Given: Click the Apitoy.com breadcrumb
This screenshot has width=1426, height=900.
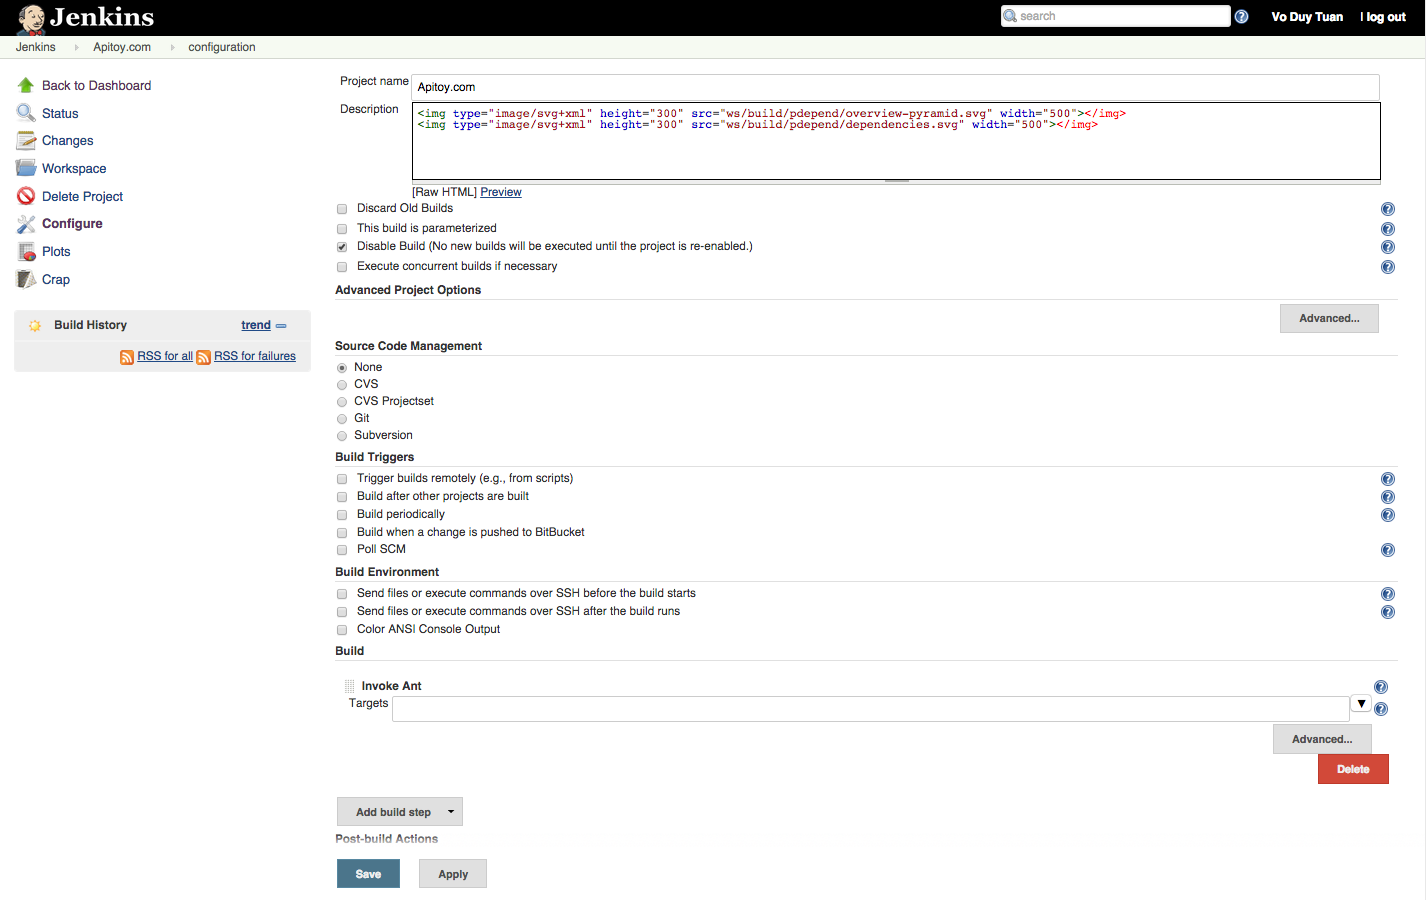Looking at the screenshot, I should pyautogui.click(x=122, y=47).
